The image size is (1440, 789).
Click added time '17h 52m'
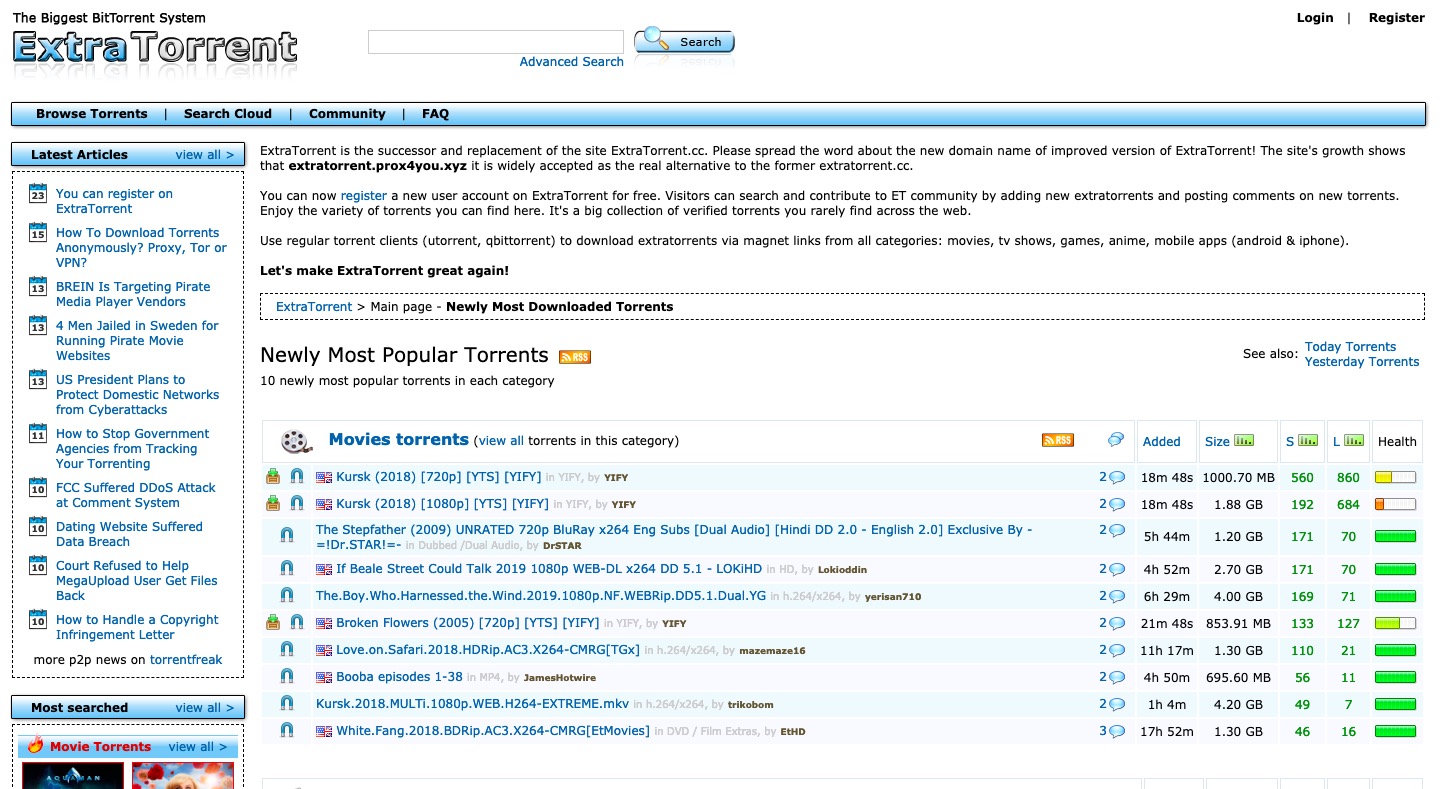[x=1168, y=732]
